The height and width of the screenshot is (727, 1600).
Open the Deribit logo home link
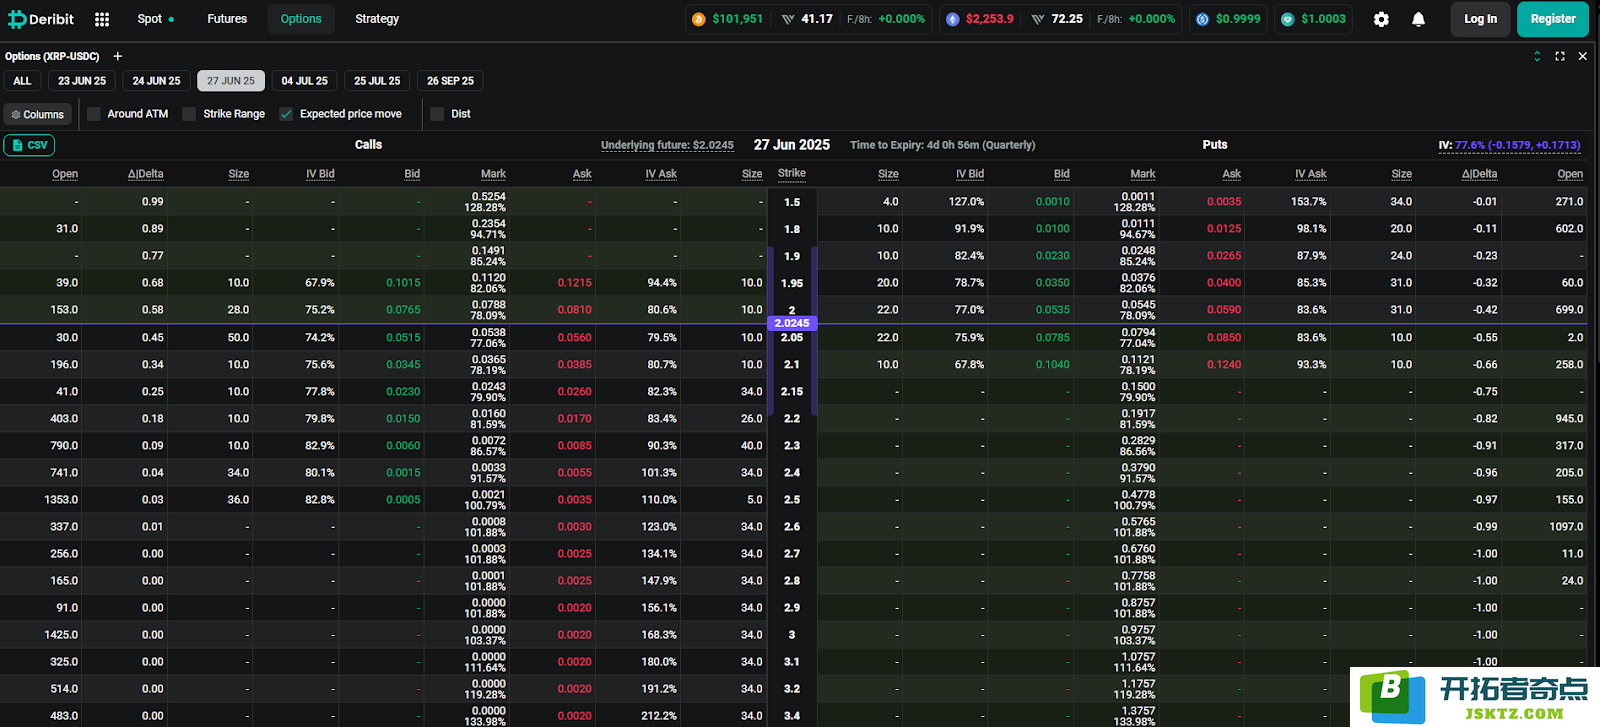pyautogui.click(x=41, y=19)
